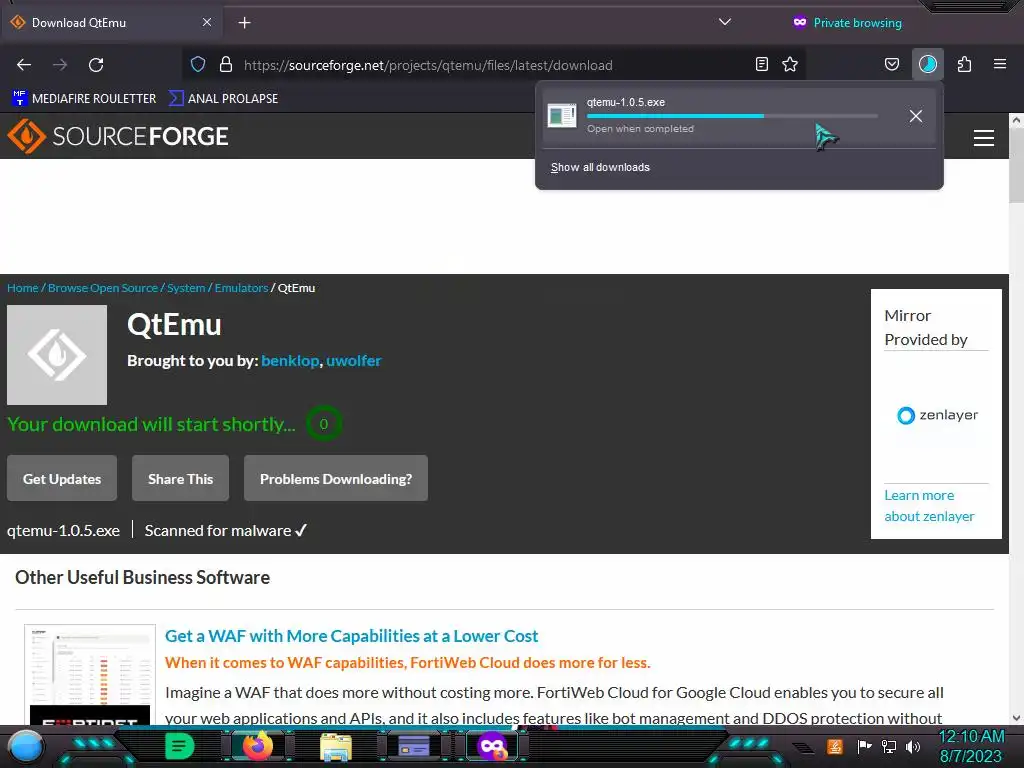Viewport: 1024px width, 768px height.
Task: Open the green notes app on taskbar
Action: (180, 746)
